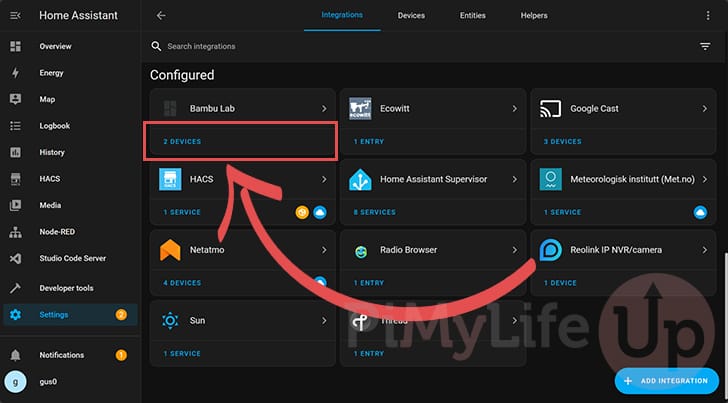728x403 pixels.
Task: Click the Reolink camera logo
Action: (x=551, y=250)
